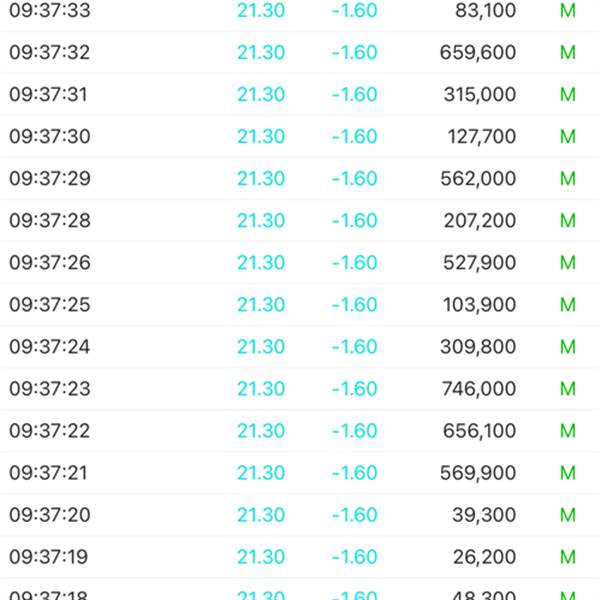Click the -1.60 change at 09:37:32

[x=354, y=53]
